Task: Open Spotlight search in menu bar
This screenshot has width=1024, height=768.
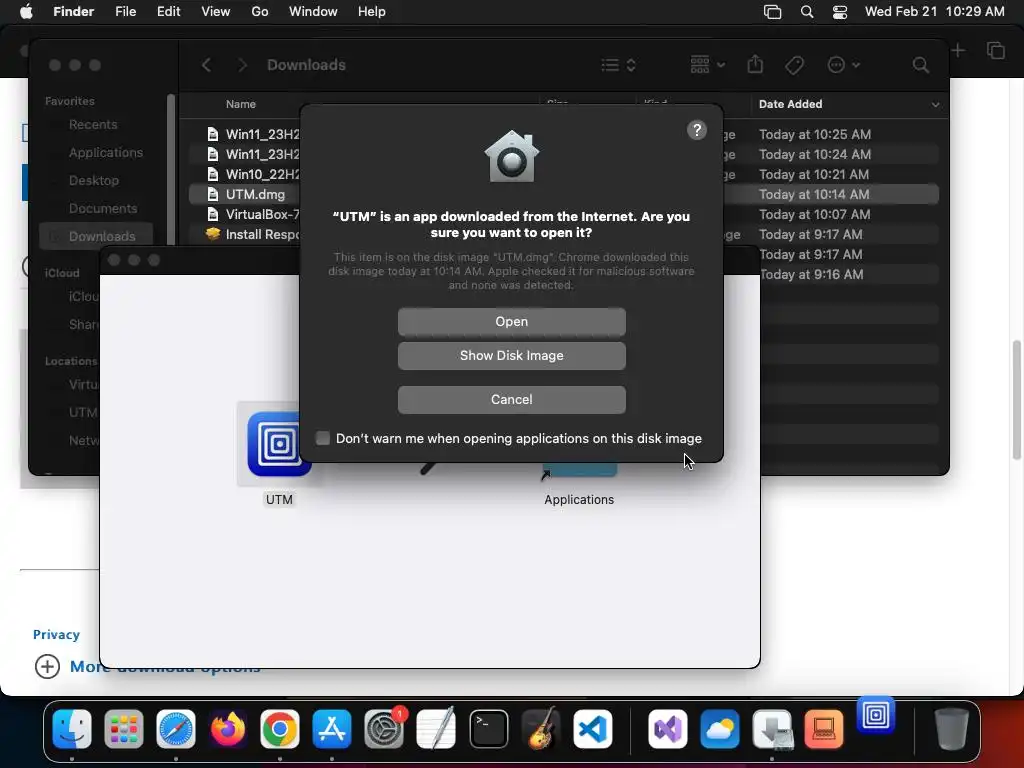Action: tap(807, 12)
